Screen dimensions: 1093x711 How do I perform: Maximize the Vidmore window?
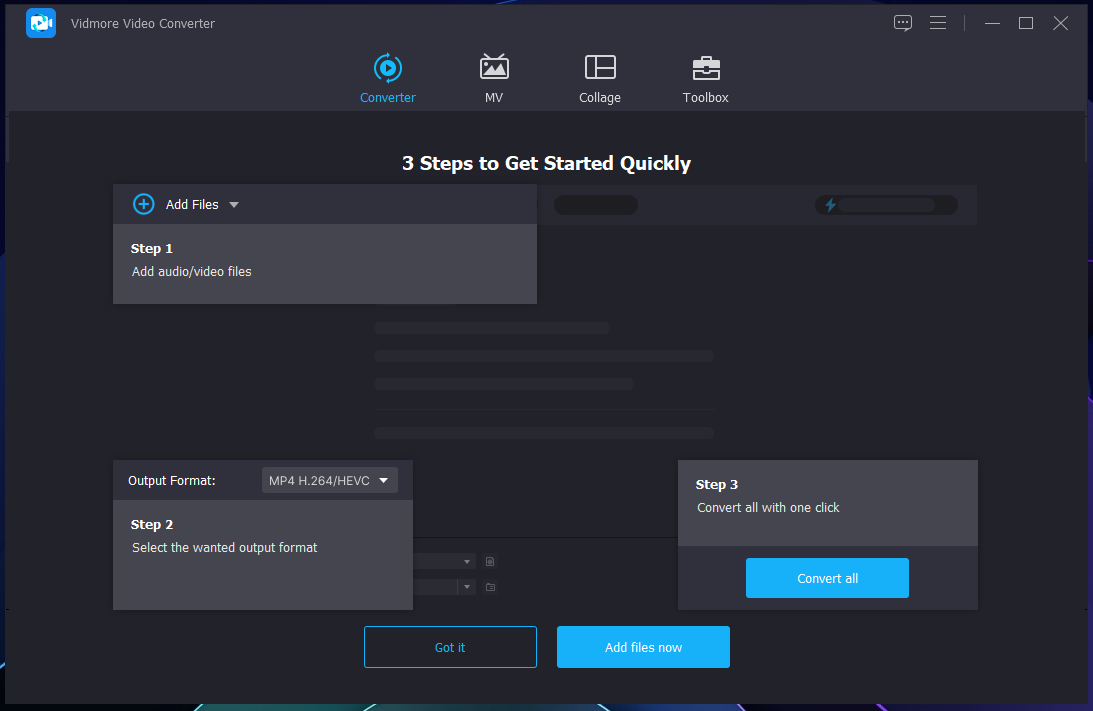click(1026, 23)
